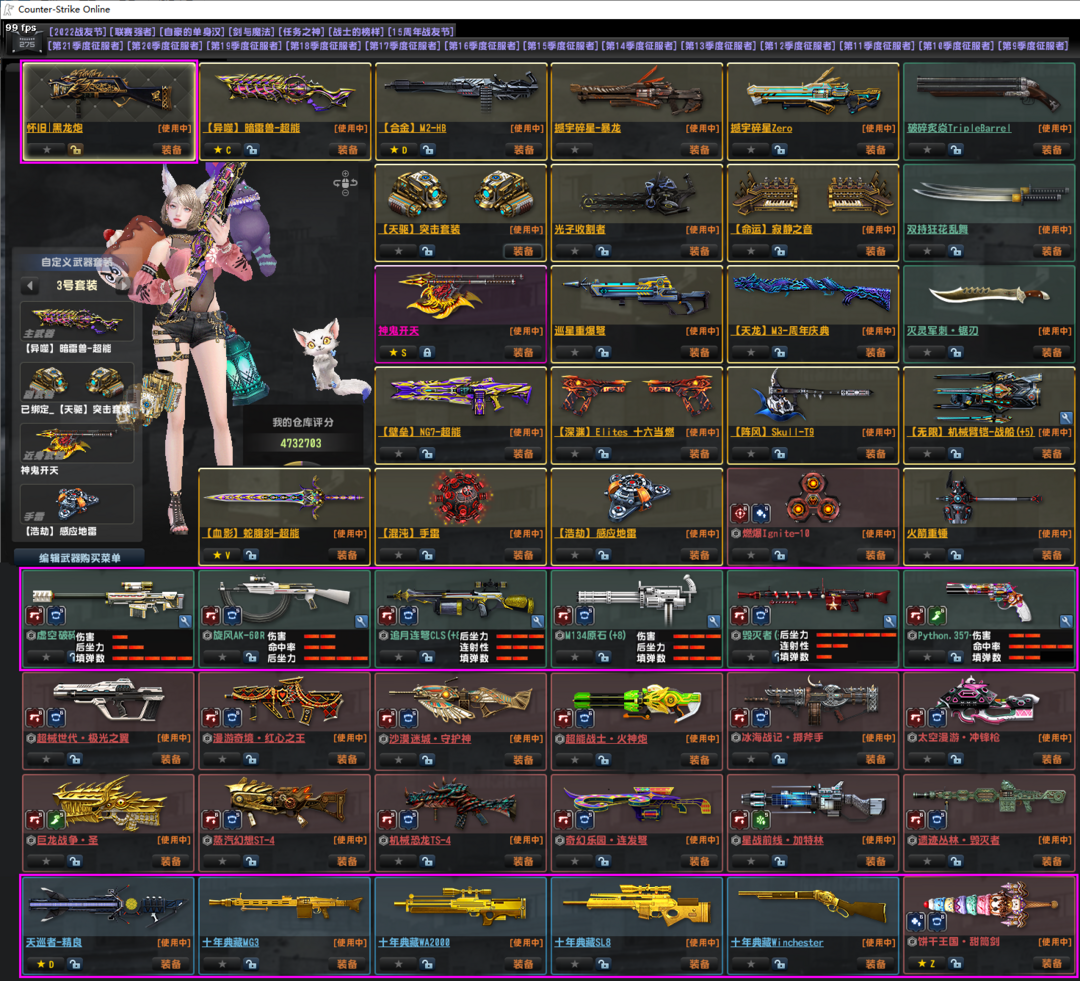Click 装备 on 十年典藏Winchester card
The image size is (1080, 981).
875,964
